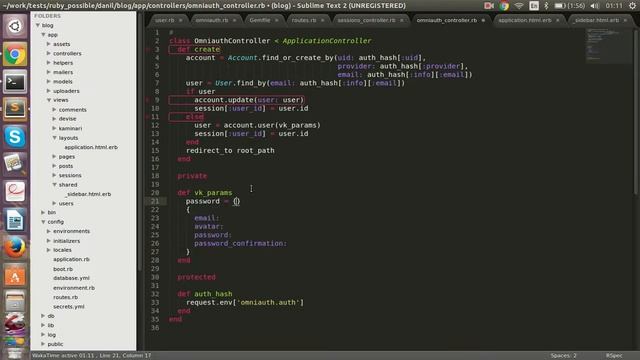This screenshot has height=360, width=640.
Task: Close the routes.rb tab
Action: (322, 20)
